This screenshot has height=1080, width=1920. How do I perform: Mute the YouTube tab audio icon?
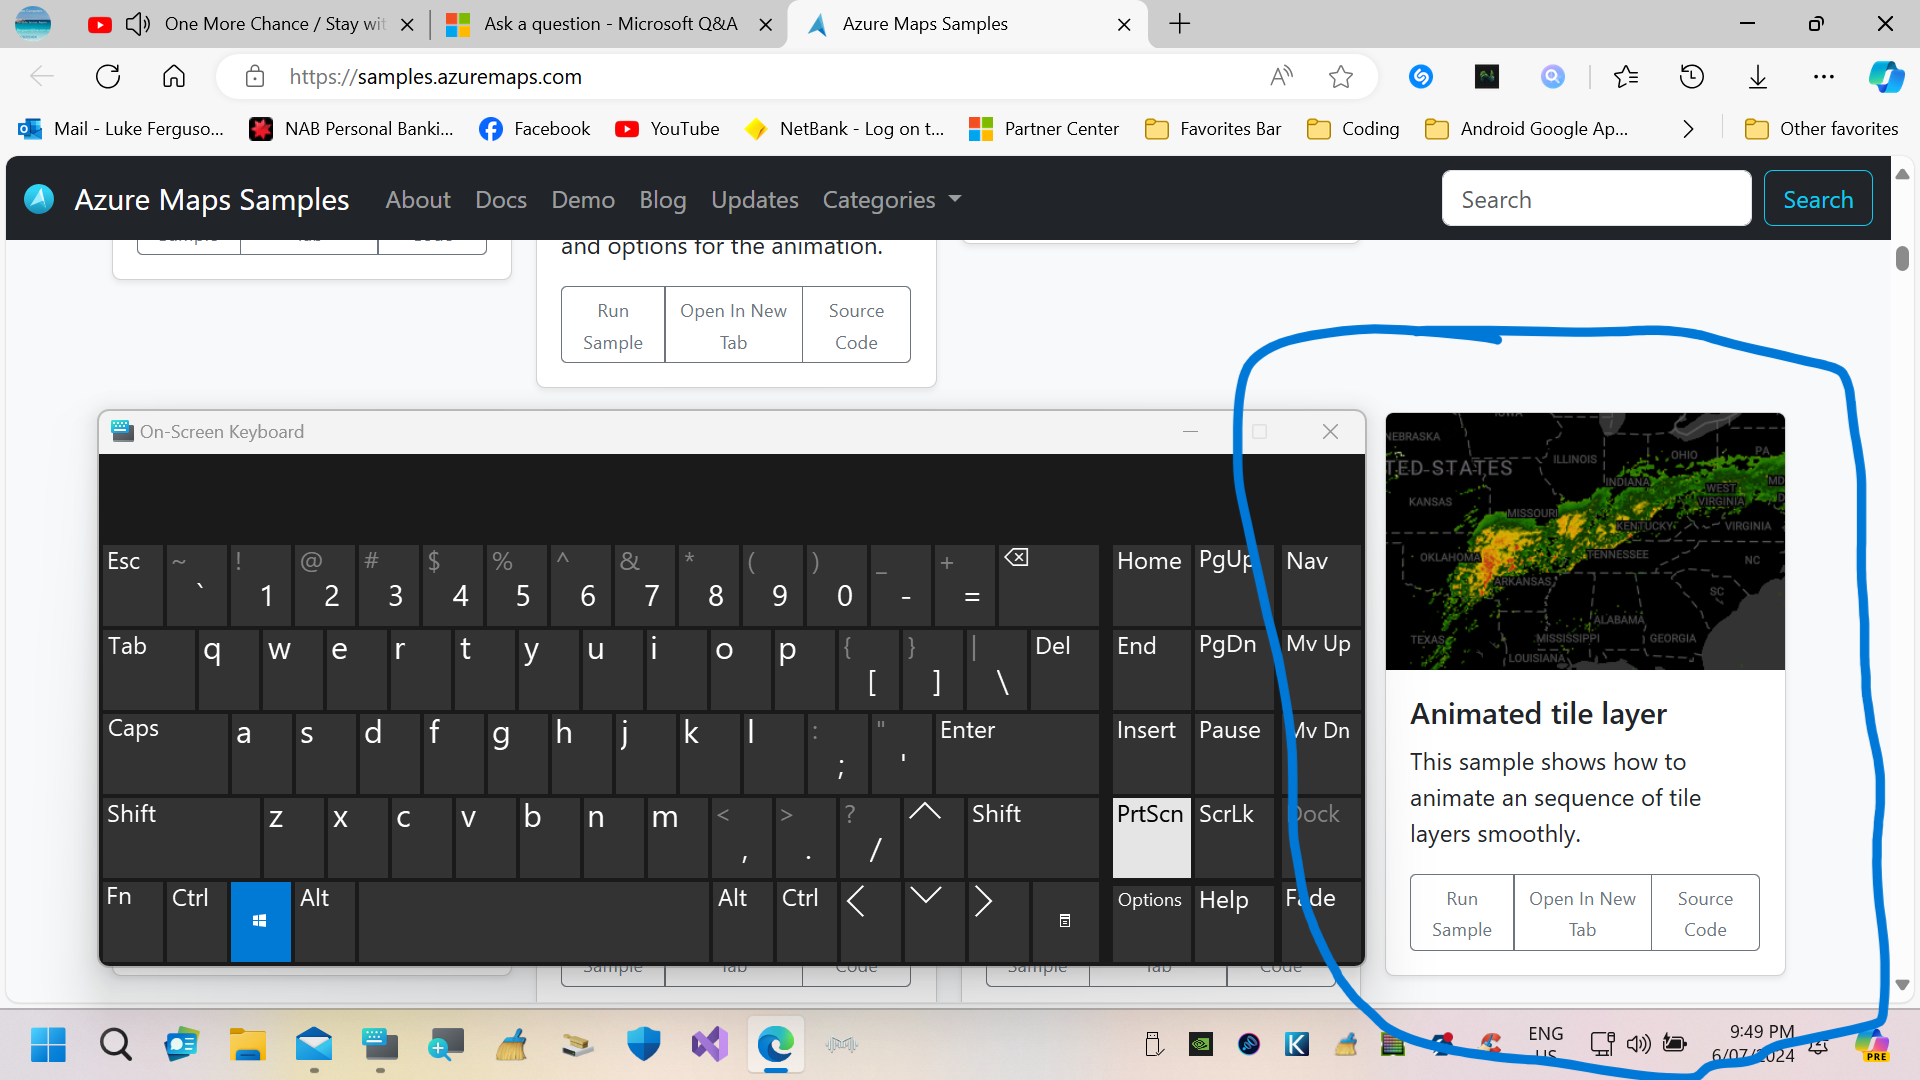coord(138,24)
